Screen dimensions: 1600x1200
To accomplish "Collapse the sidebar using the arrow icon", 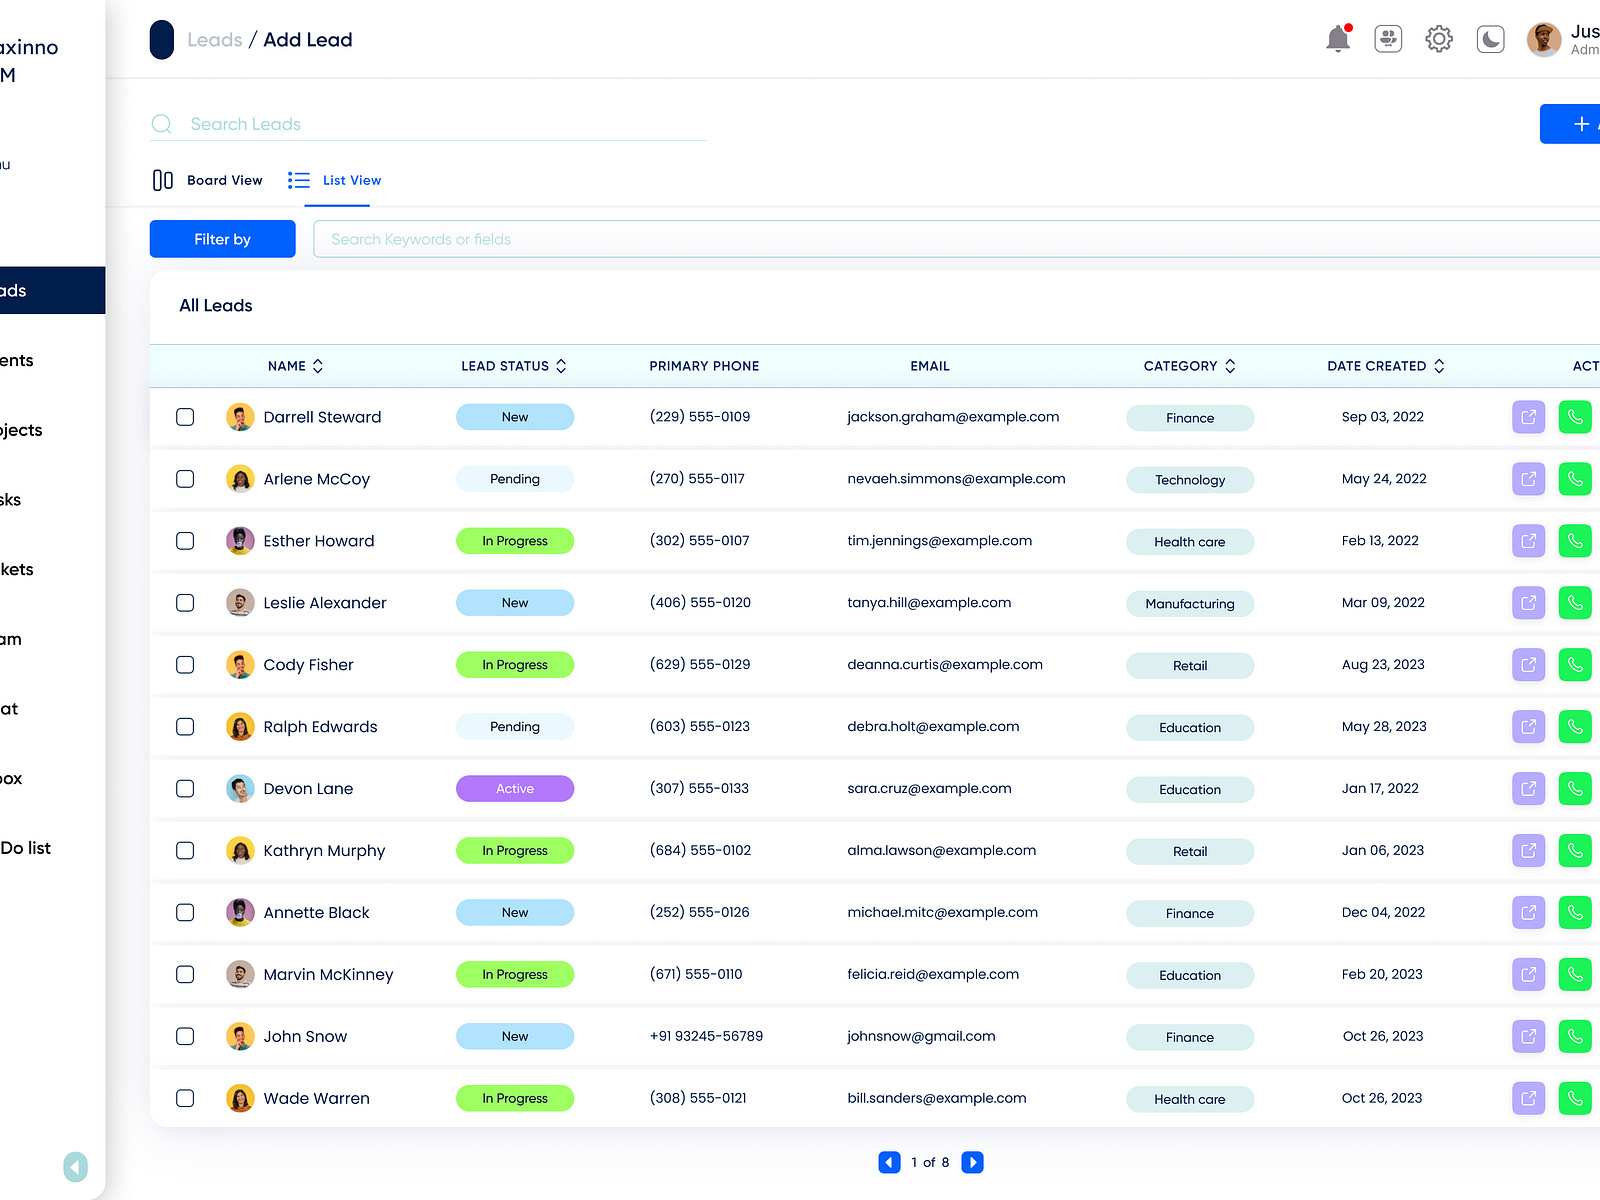I will tap(75, 1166).
